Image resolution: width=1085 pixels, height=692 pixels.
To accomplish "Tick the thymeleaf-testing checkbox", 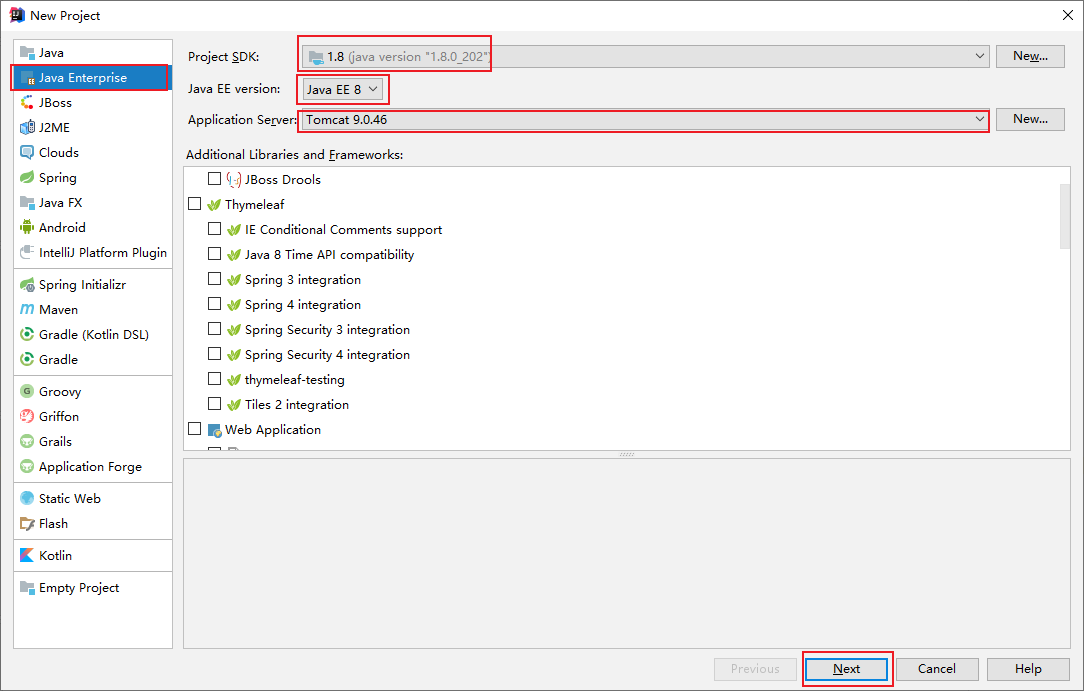I will pyautogui.click(x=215, y=379).
